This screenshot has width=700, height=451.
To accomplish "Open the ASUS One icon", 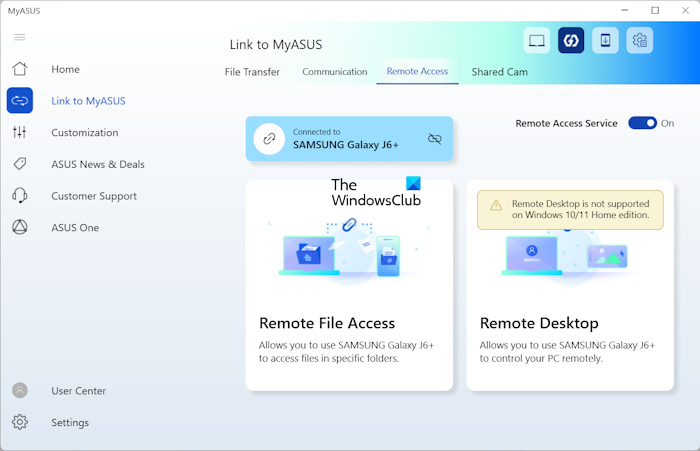I will [20, 228].
